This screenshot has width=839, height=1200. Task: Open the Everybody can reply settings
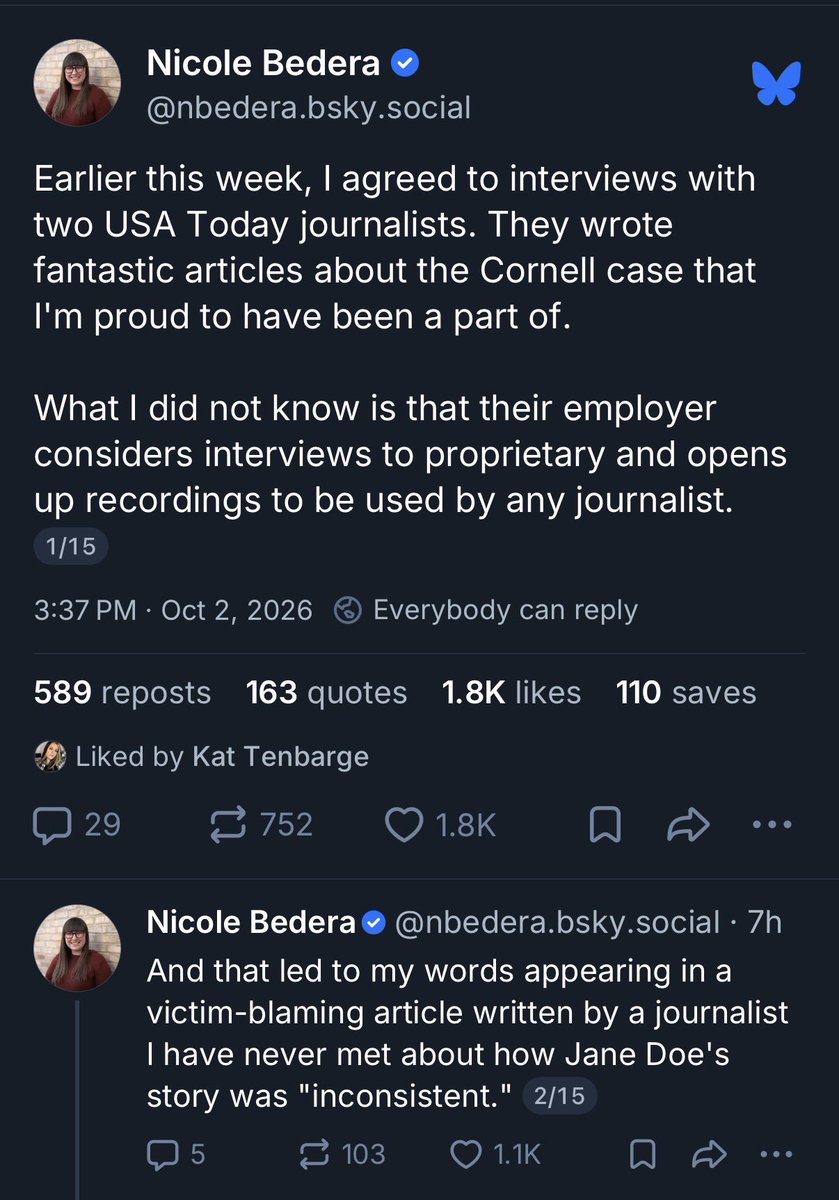pyautogui.click(x=486, y=610)
